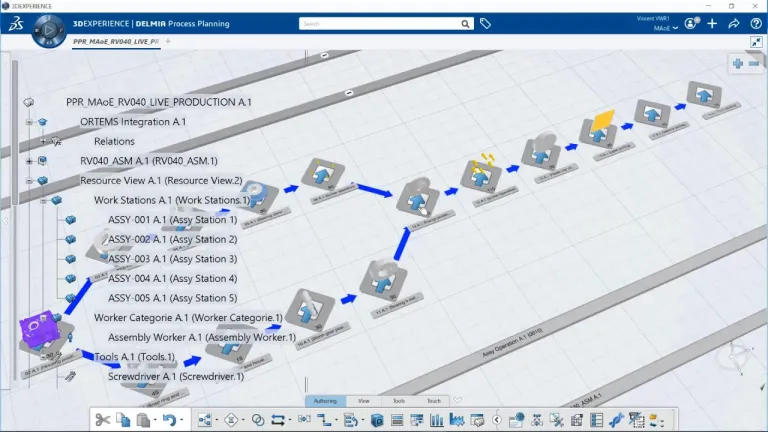Click the Copy icon in the action bar
The height and width of the screenshot is (432, 768).
(123, 420)
